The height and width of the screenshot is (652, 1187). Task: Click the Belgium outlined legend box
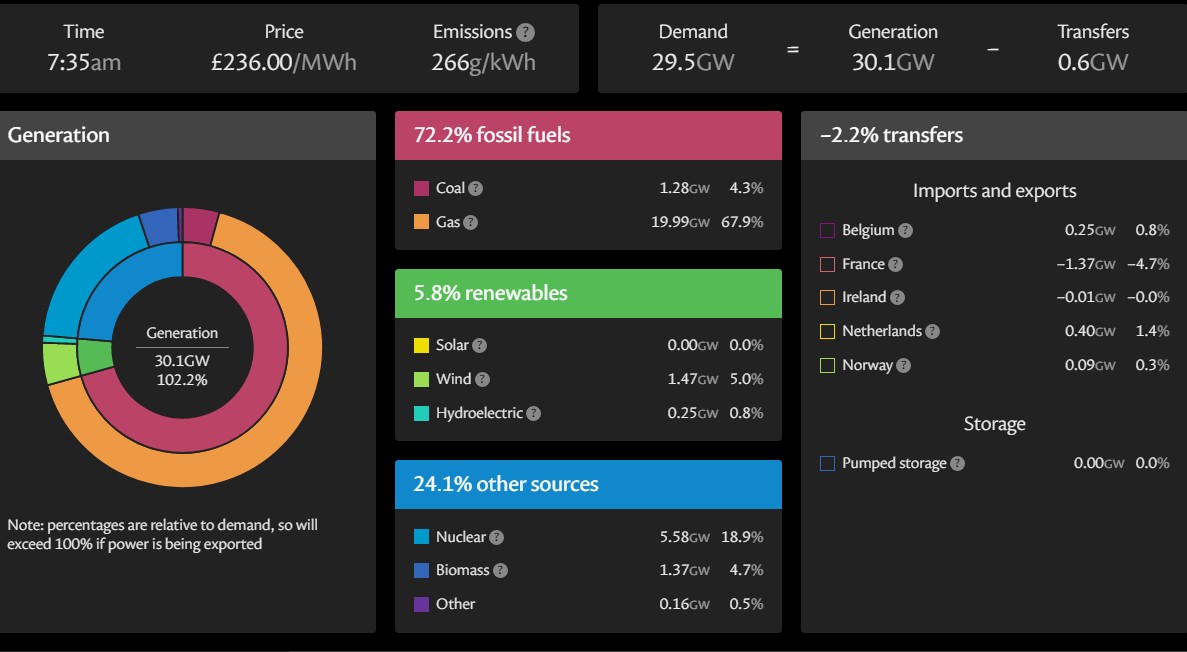pos(827,230)
